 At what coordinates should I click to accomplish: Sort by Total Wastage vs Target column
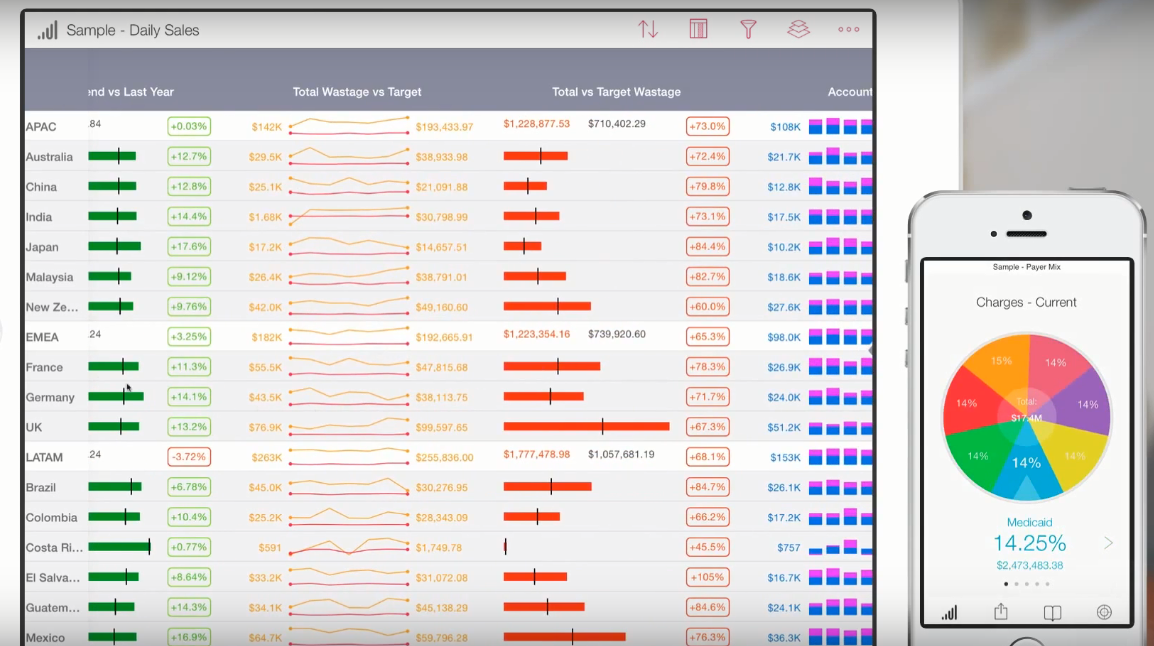point(357,92)
